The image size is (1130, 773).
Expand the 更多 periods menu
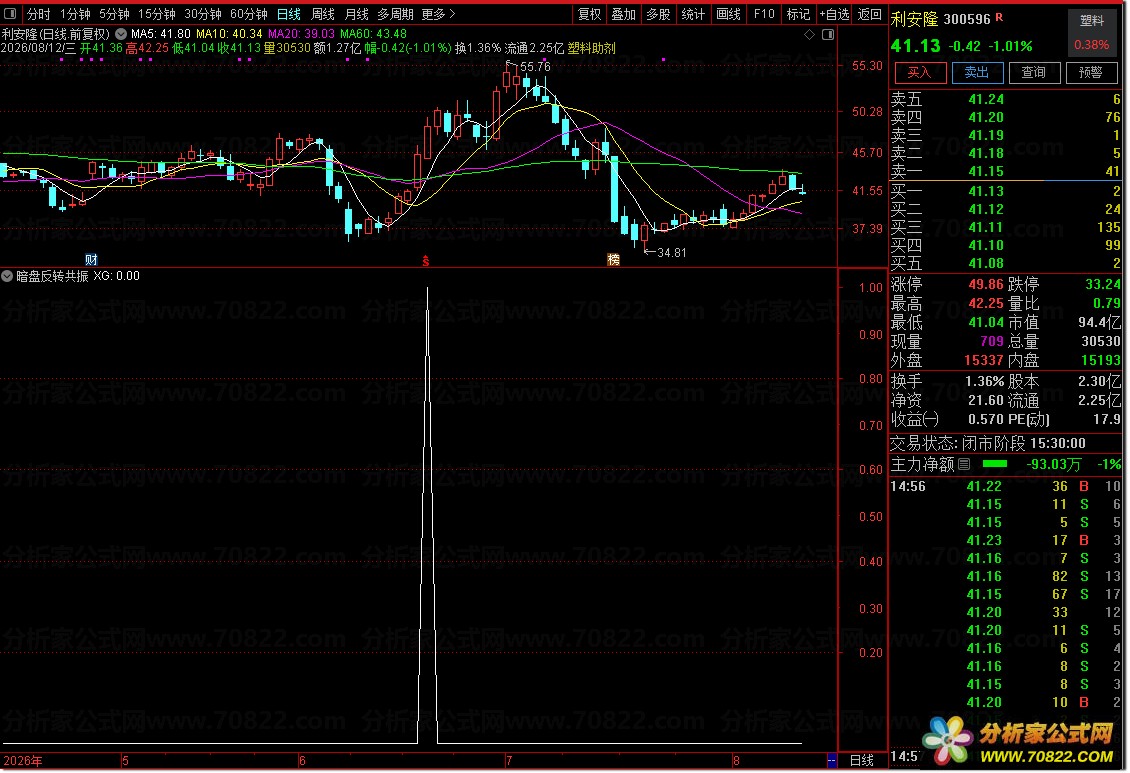438,14
